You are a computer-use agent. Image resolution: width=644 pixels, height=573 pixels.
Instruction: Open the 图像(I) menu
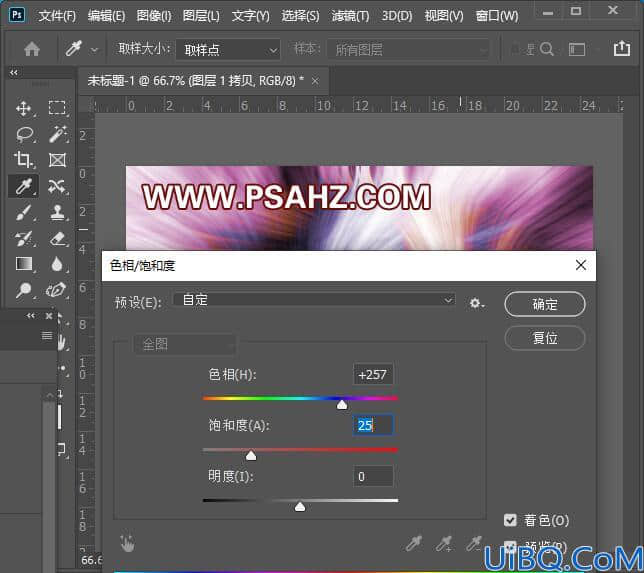point(154,16)
